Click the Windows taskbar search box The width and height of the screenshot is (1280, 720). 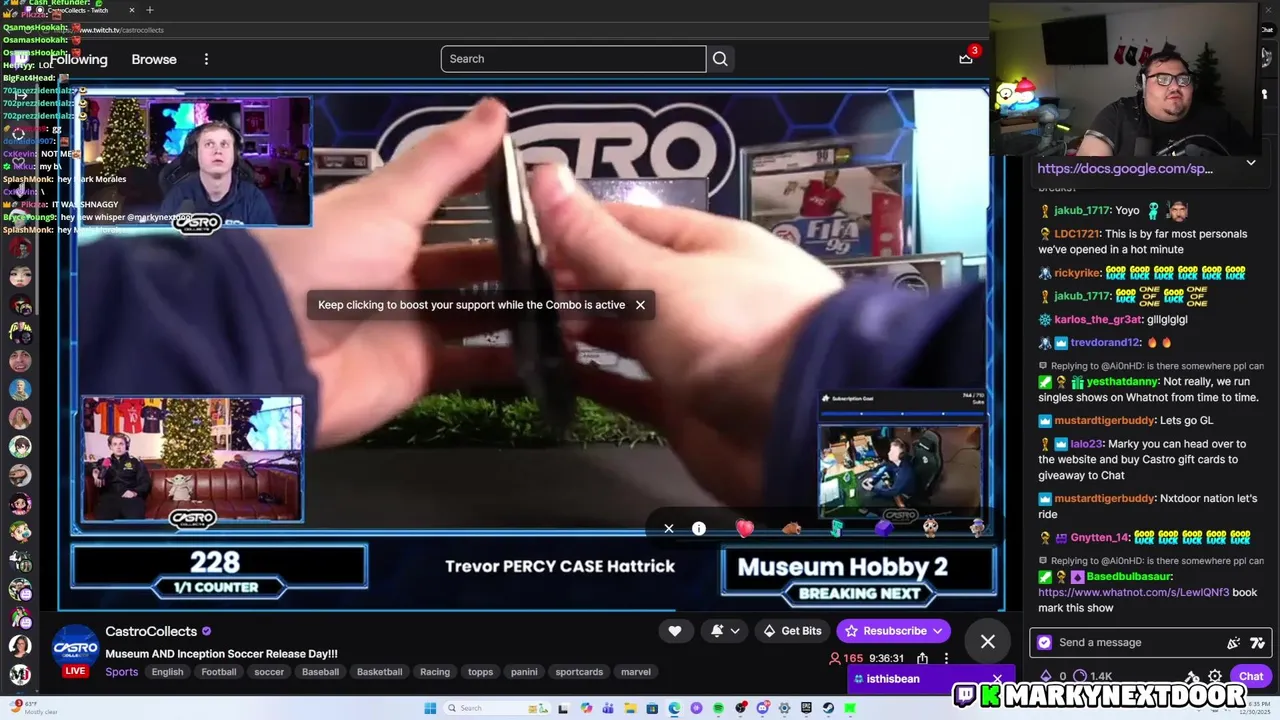[x=495, y=708]
